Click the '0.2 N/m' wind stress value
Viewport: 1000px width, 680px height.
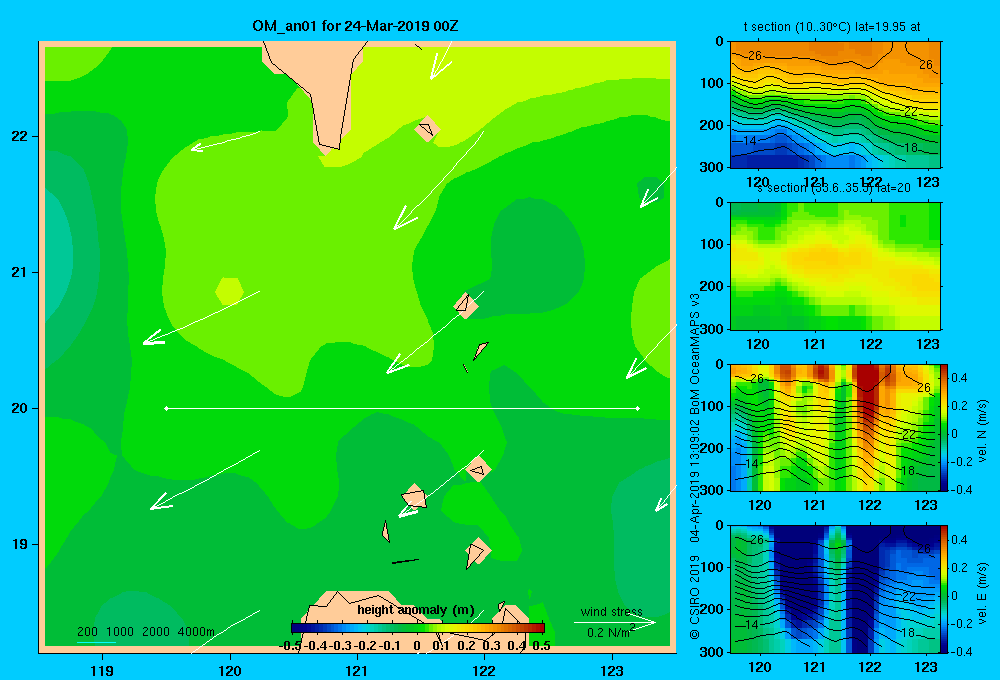(609, 633)
